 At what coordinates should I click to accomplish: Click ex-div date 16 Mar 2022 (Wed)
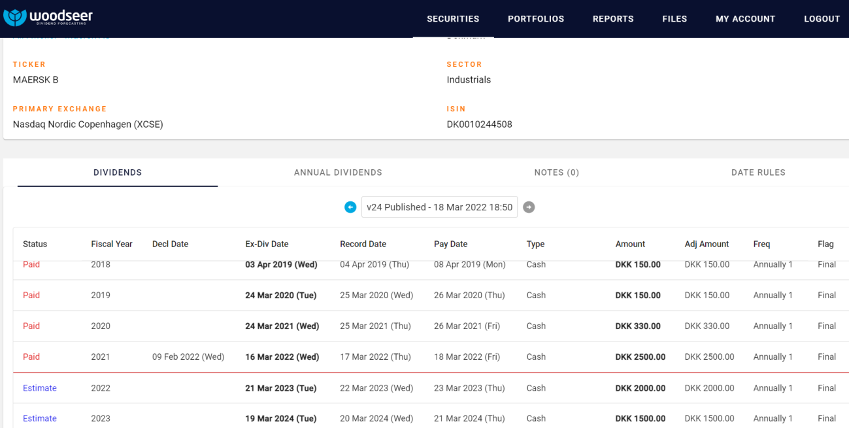[x=282, y=357]
